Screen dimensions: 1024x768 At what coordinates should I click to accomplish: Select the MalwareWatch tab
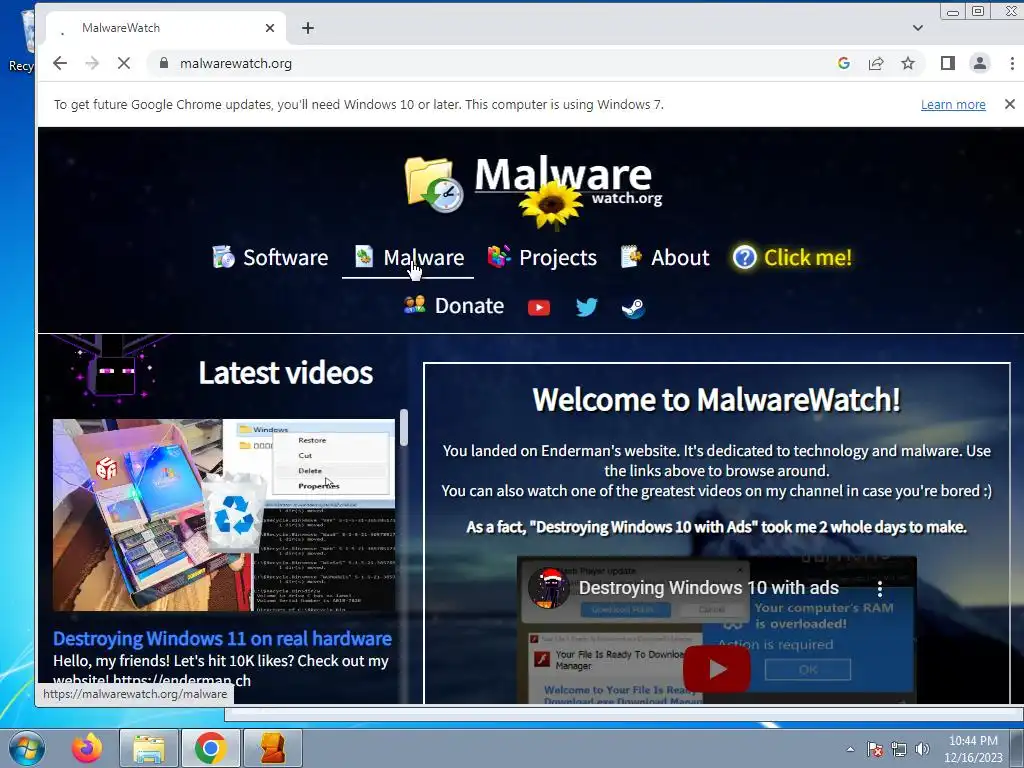pos(166,28)
